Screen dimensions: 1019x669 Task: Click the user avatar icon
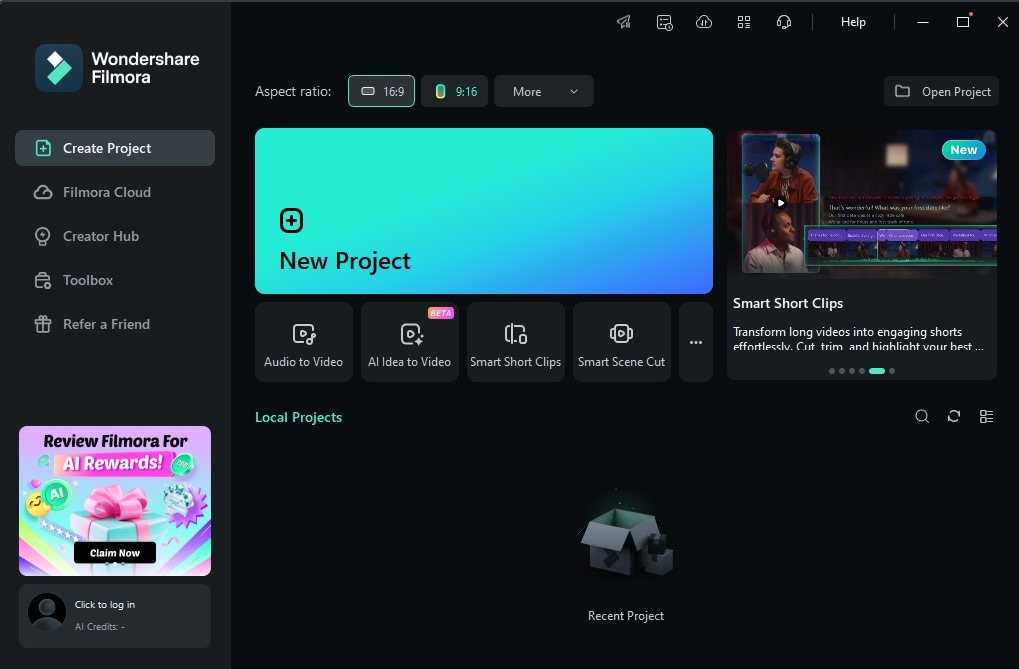click(x=47, y=612)
